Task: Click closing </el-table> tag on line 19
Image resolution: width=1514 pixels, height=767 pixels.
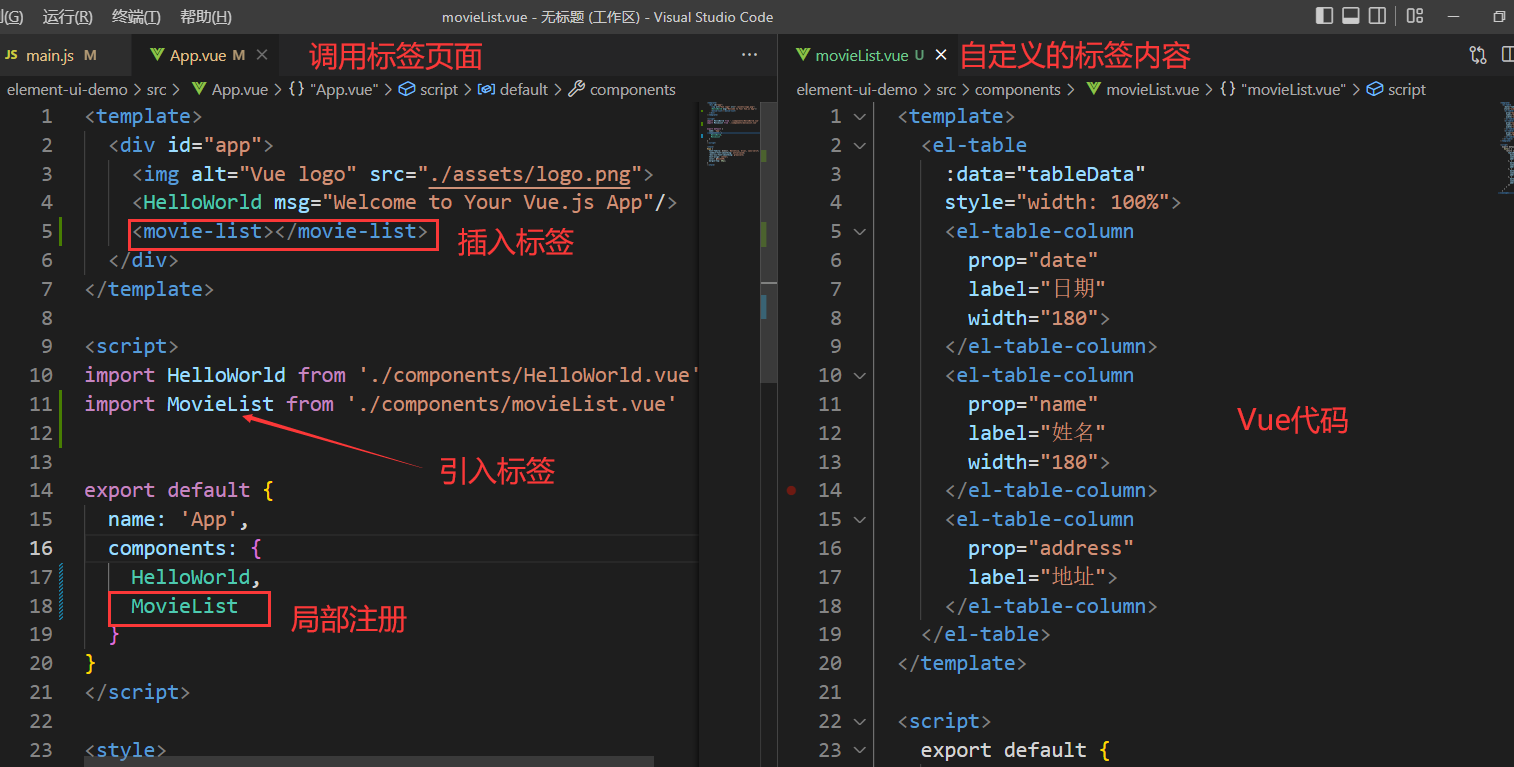Action: point(986,635)
